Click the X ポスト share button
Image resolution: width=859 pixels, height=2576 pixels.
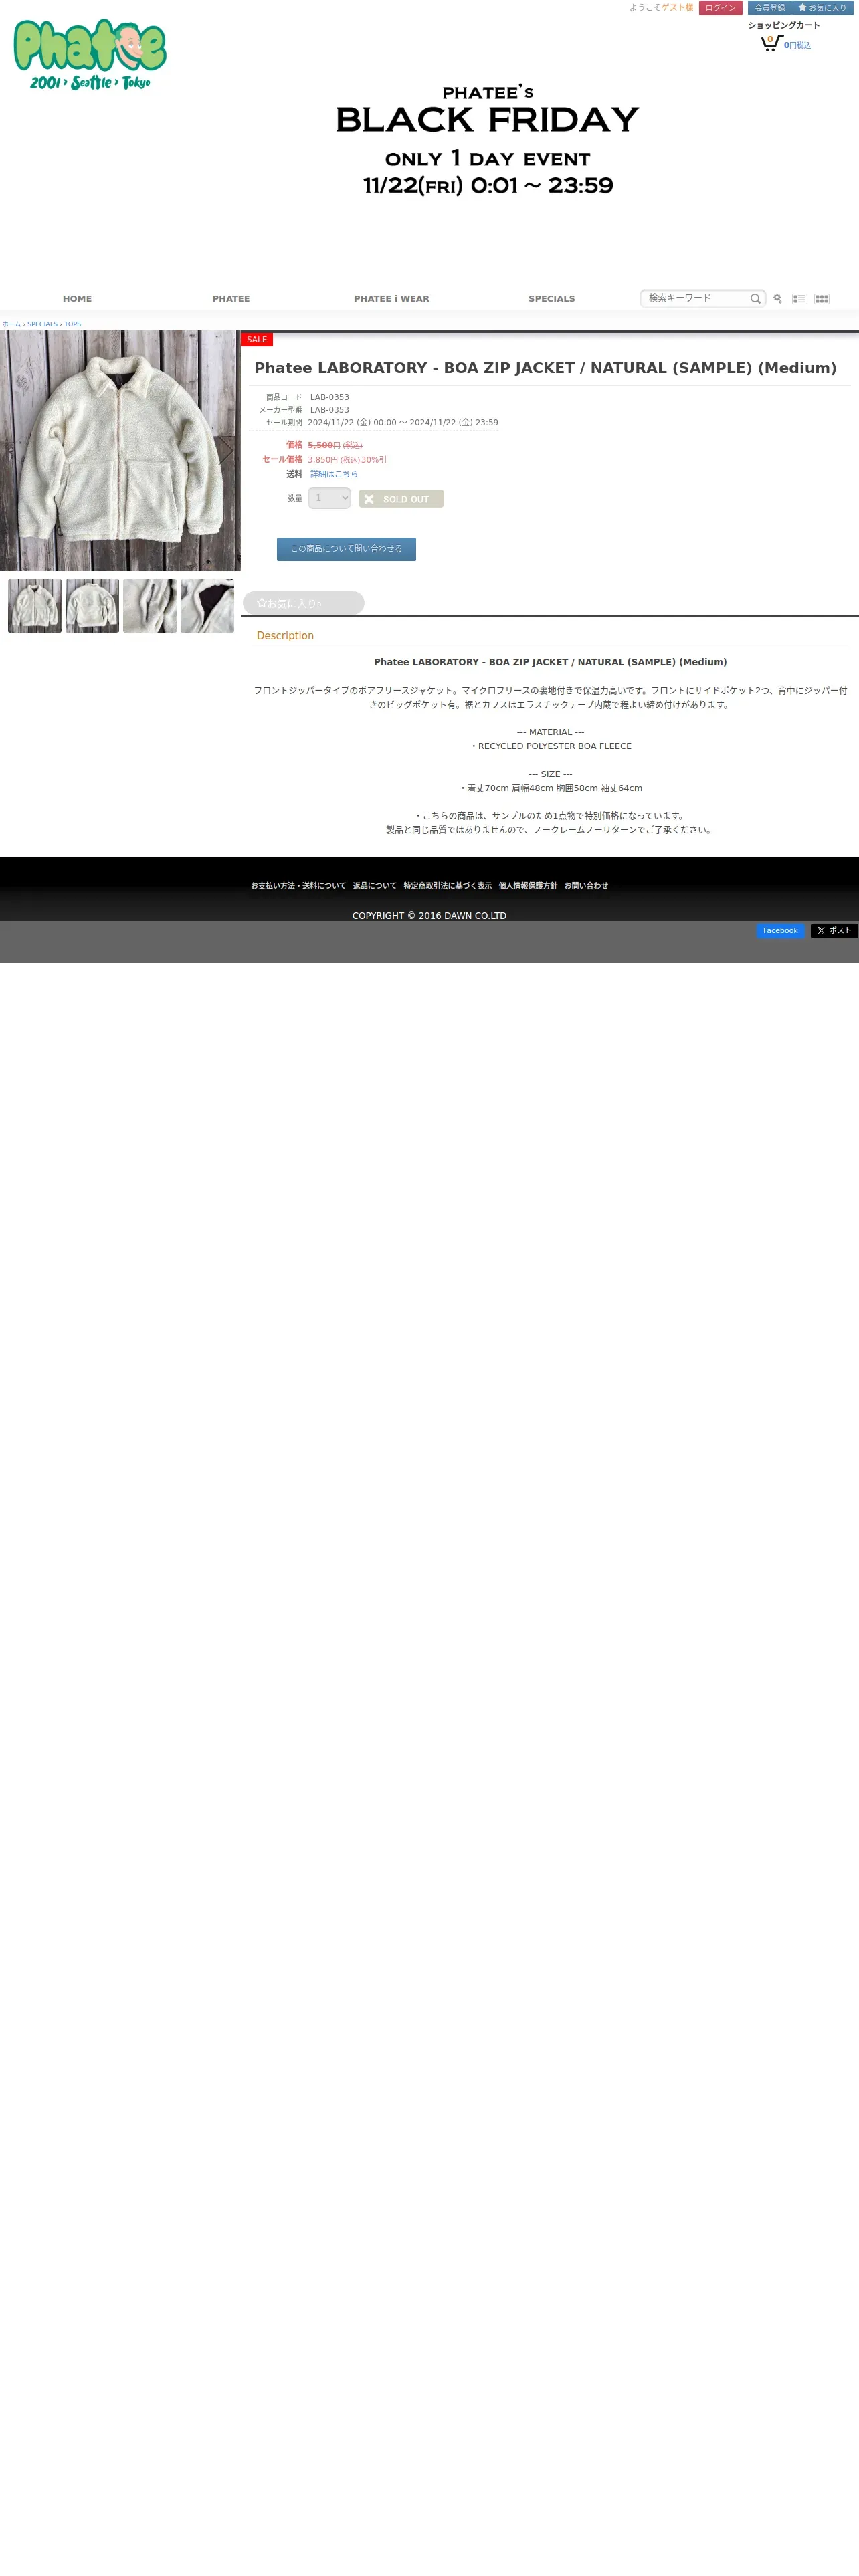(834, 931)
